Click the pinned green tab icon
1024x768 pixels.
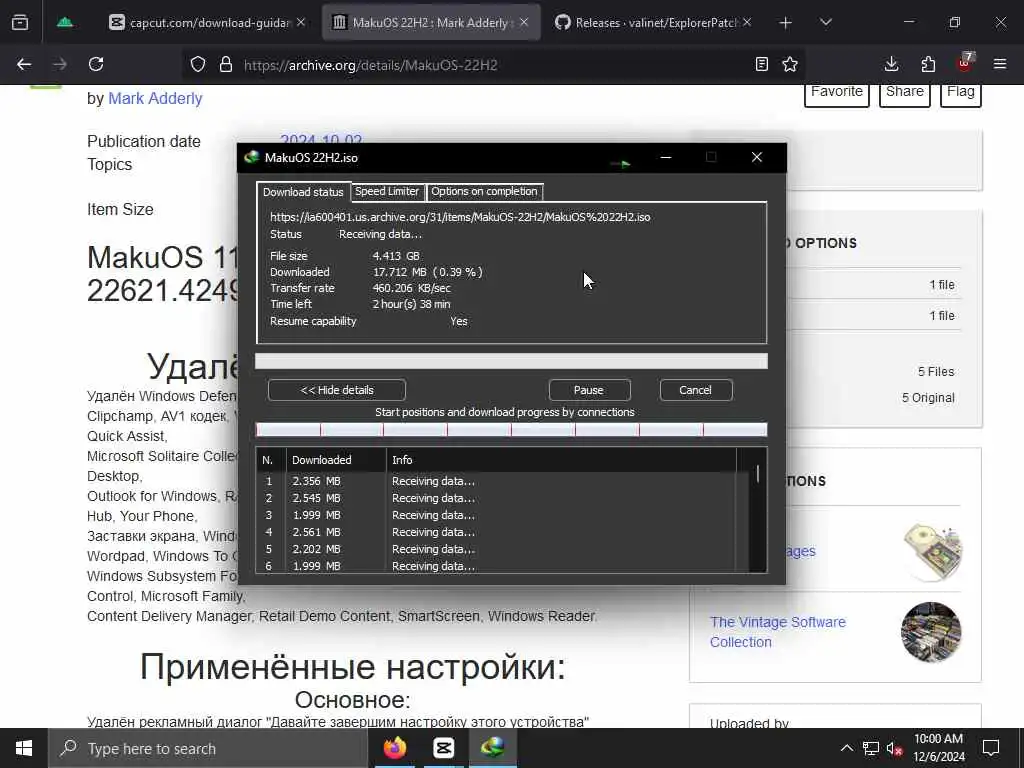point(65,23)
